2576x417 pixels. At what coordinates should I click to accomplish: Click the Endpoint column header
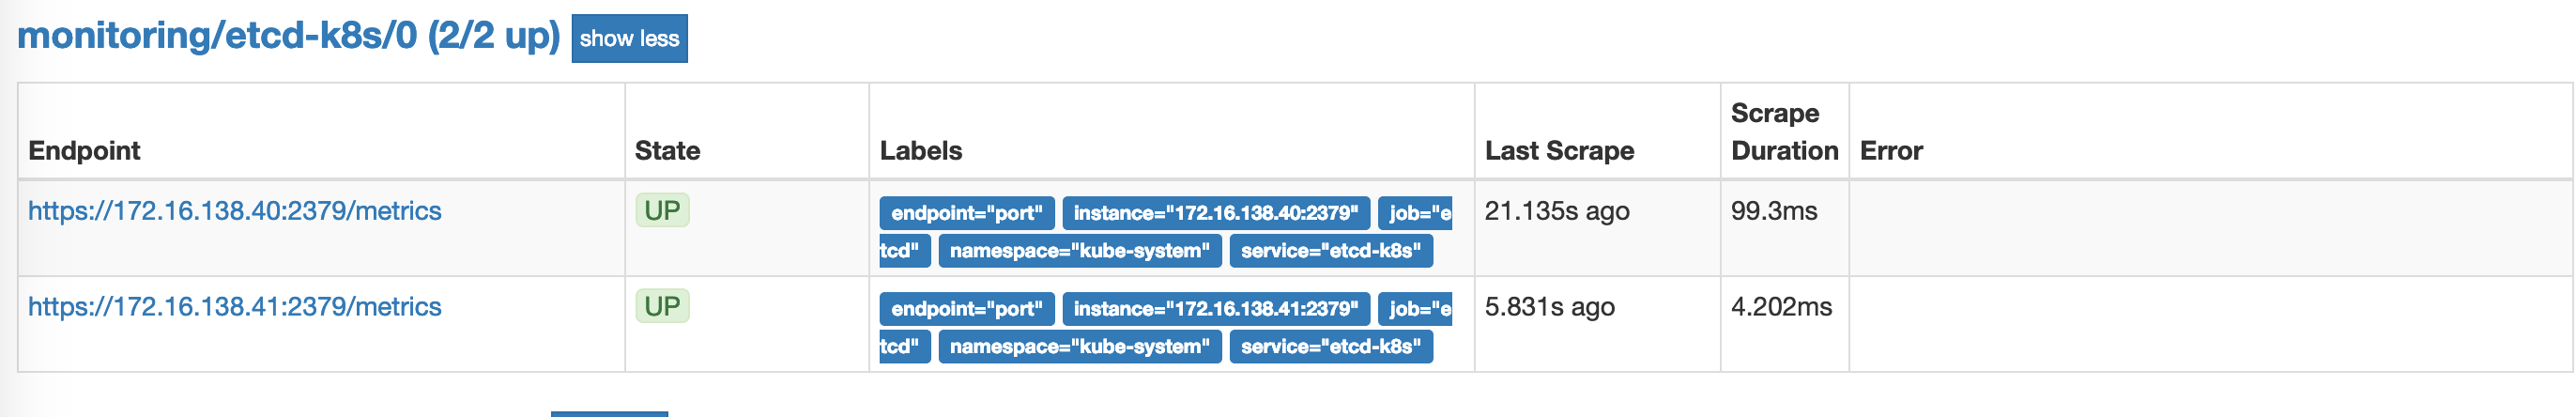point(84,151)
